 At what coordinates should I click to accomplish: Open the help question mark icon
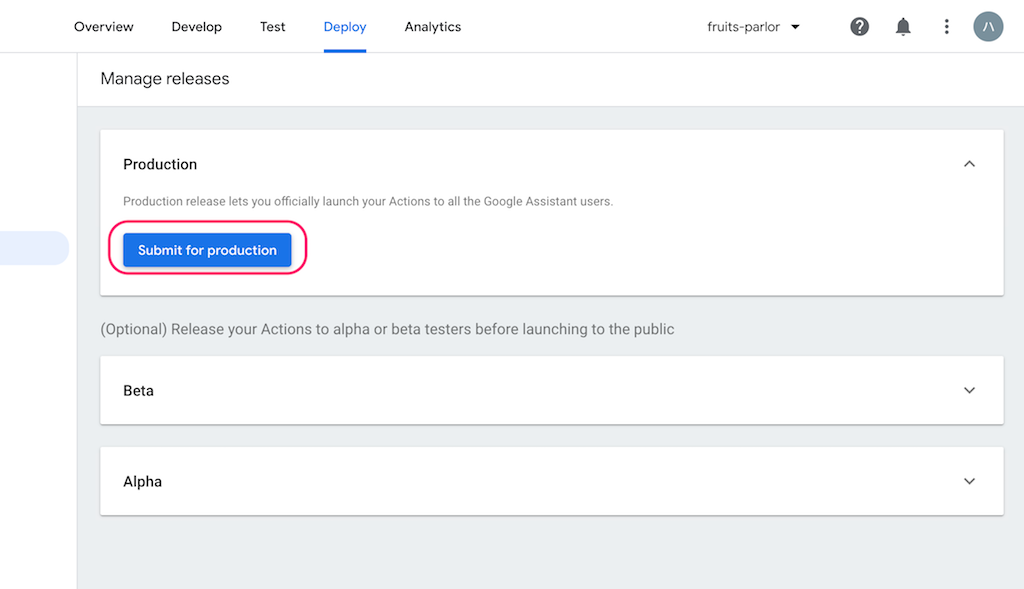click(x=859, y=27)
